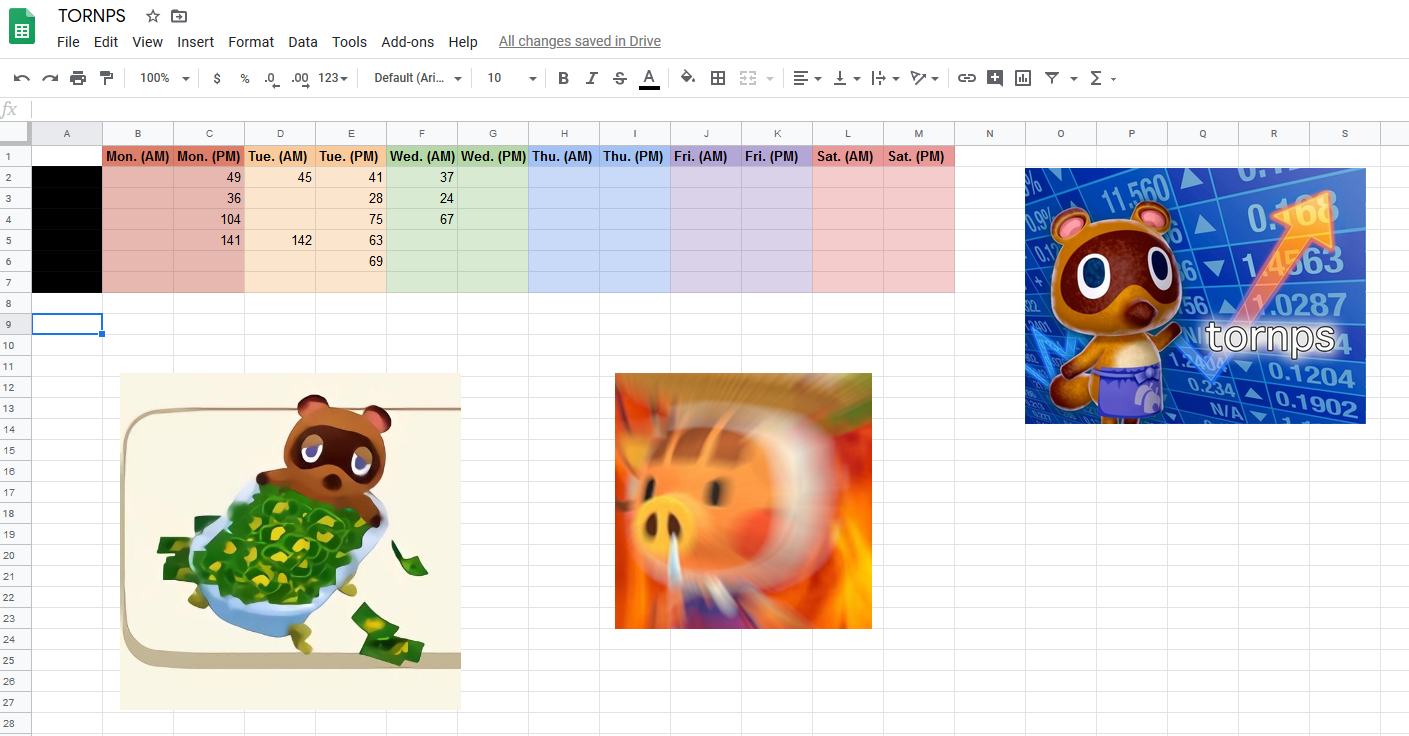This screenshot has width=1409, height=736.
Task: Toggle Bold formatting
Action: (x=563, y=78)
